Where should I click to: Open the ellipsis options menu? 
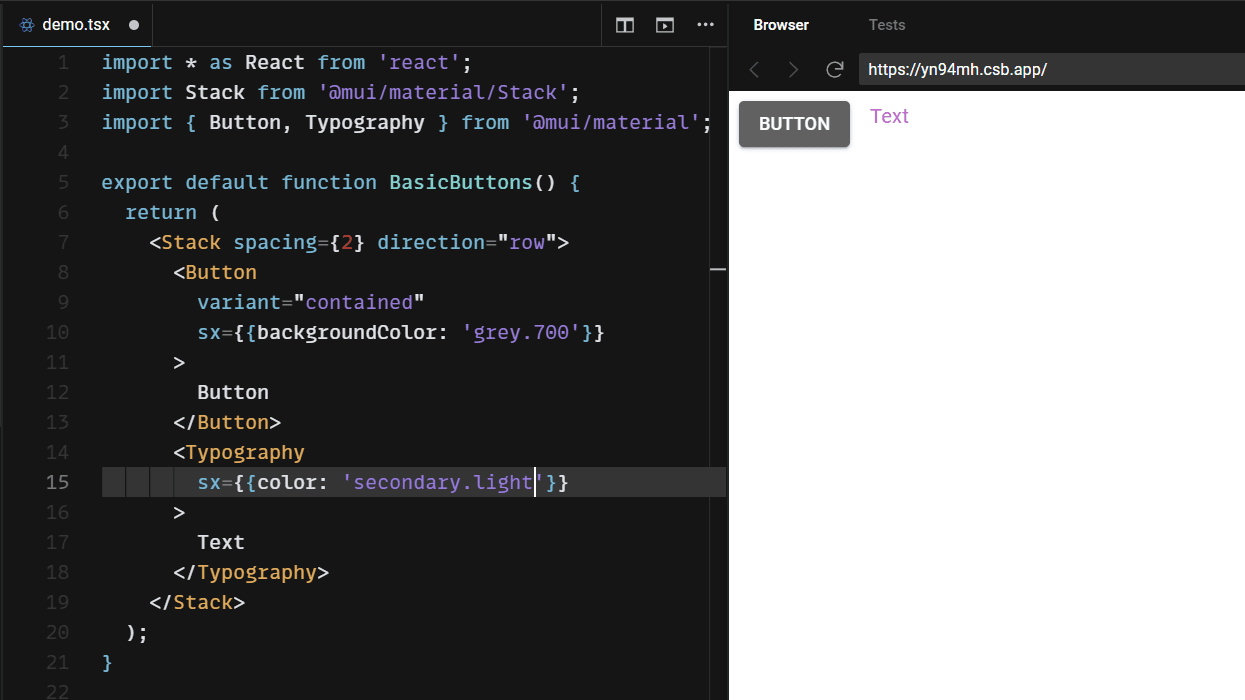pos(705,25)
